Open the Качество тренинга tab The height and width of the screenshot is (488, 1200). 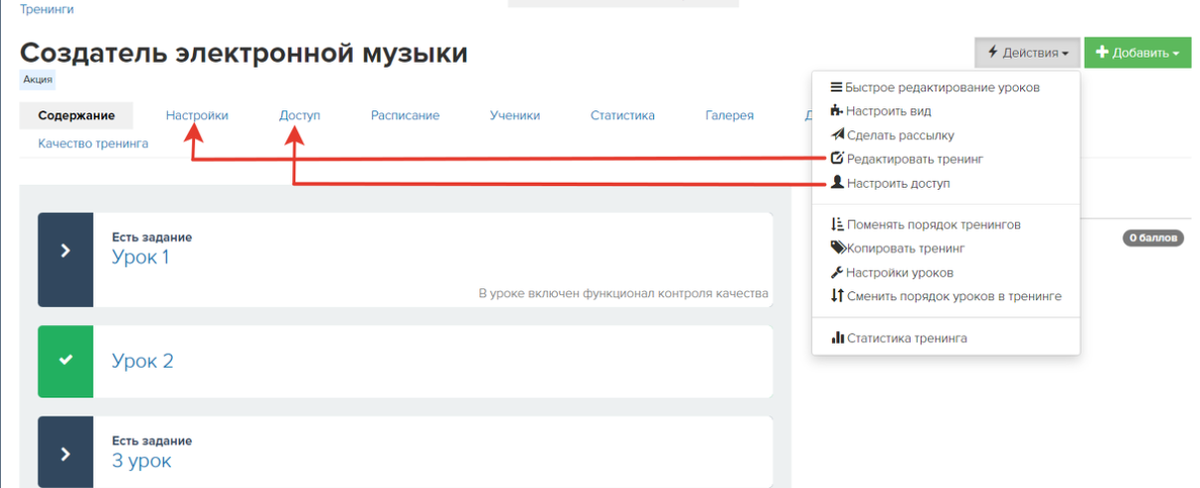point(93,143)
